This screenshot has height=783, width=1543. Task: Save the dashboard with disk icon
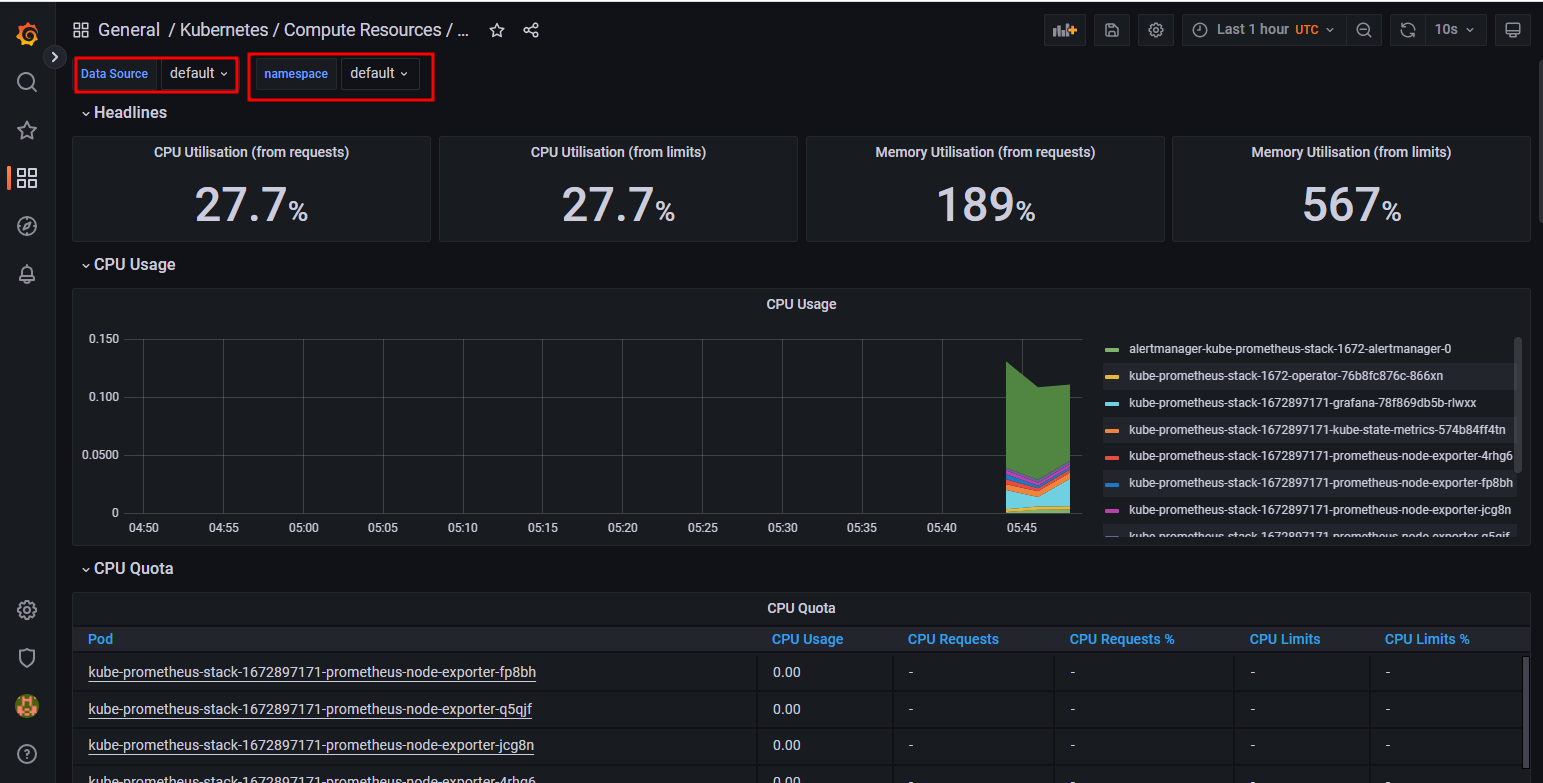pos(1111,30)
